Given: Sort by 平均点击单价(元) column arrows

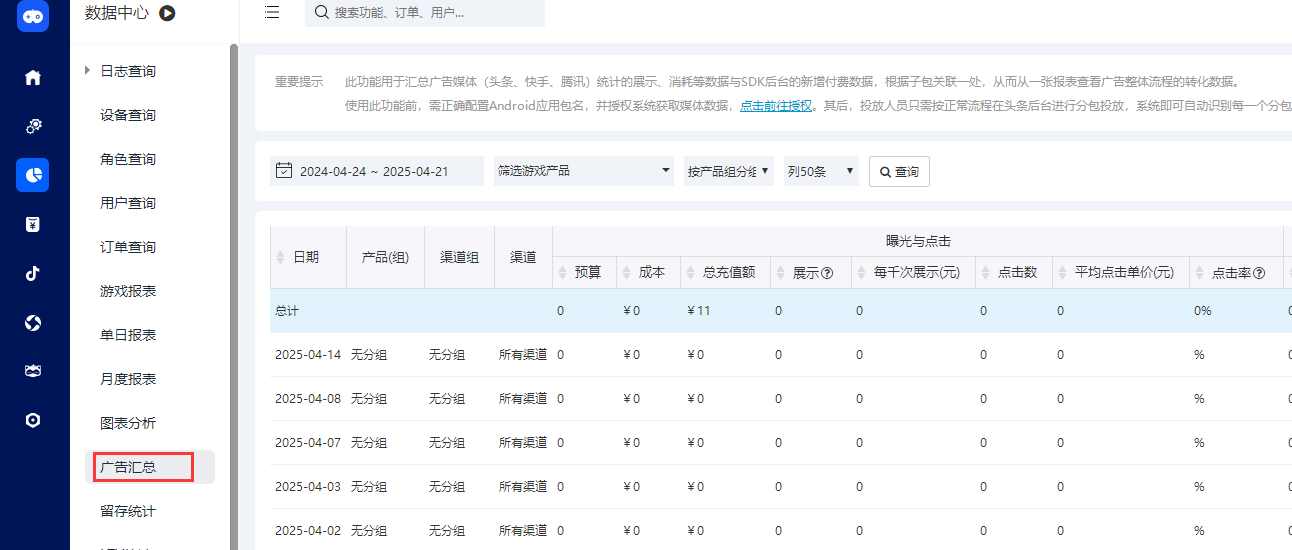Looking at the screenshot, I should pos(1062,272).
